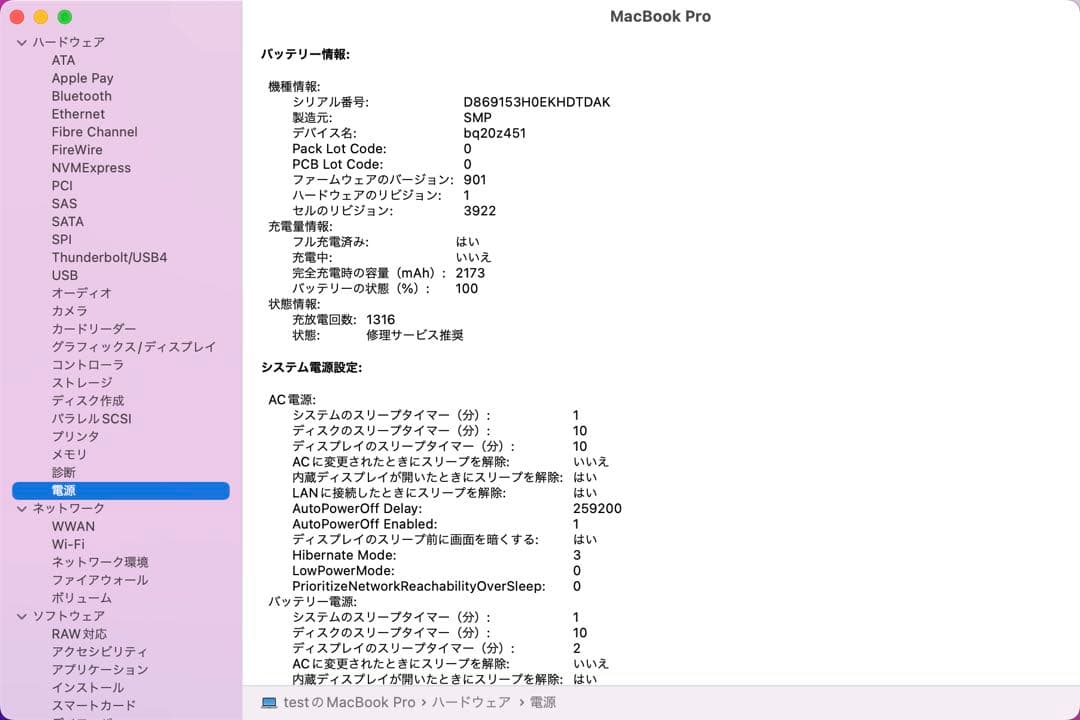
Task: Open the Thunderbolt/USB4 section
Action: coord(110,257)
